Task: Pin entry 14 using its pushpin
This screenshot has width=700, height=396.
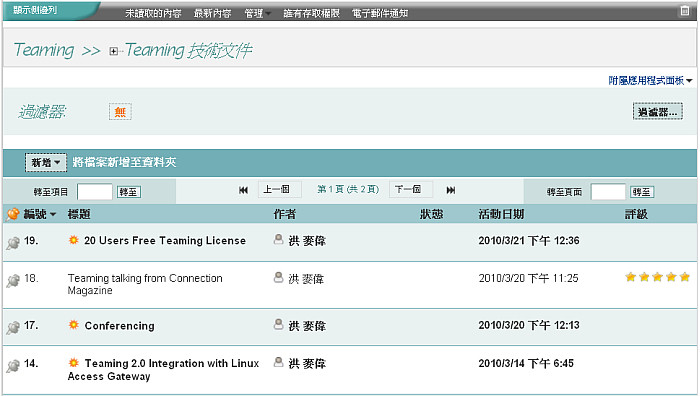Action: point(13,366)
